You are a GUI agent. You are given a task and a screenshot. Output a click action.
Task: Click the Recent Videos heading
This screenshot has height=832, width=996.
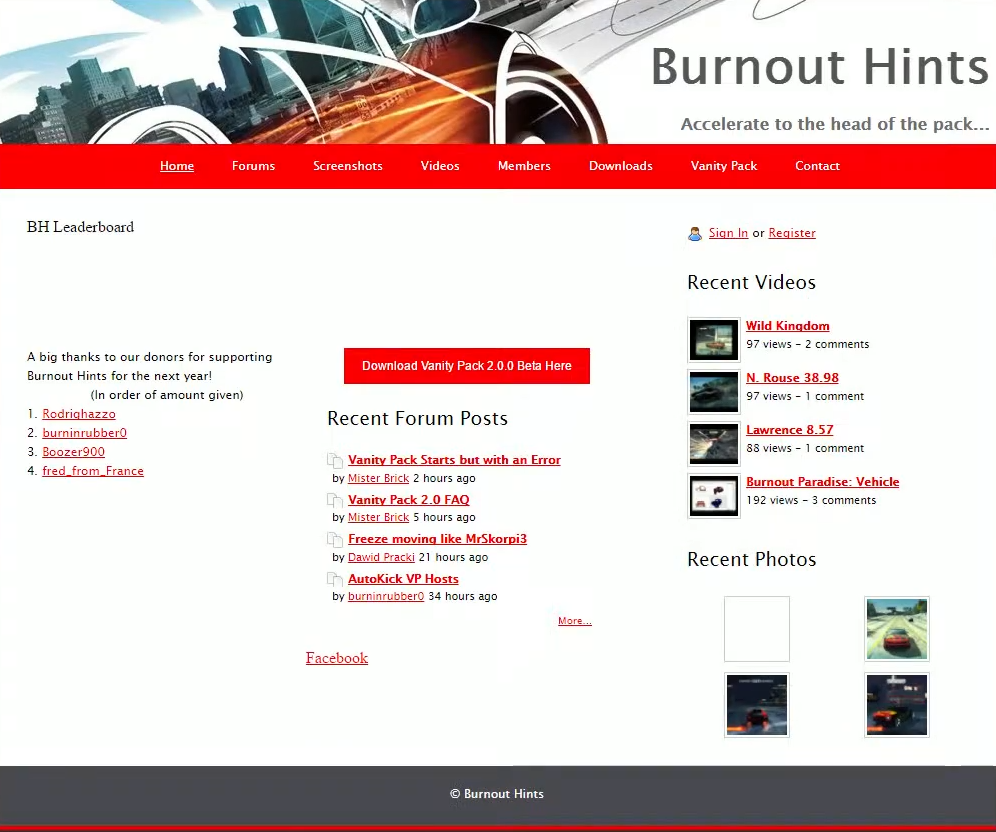coord(751,283)
